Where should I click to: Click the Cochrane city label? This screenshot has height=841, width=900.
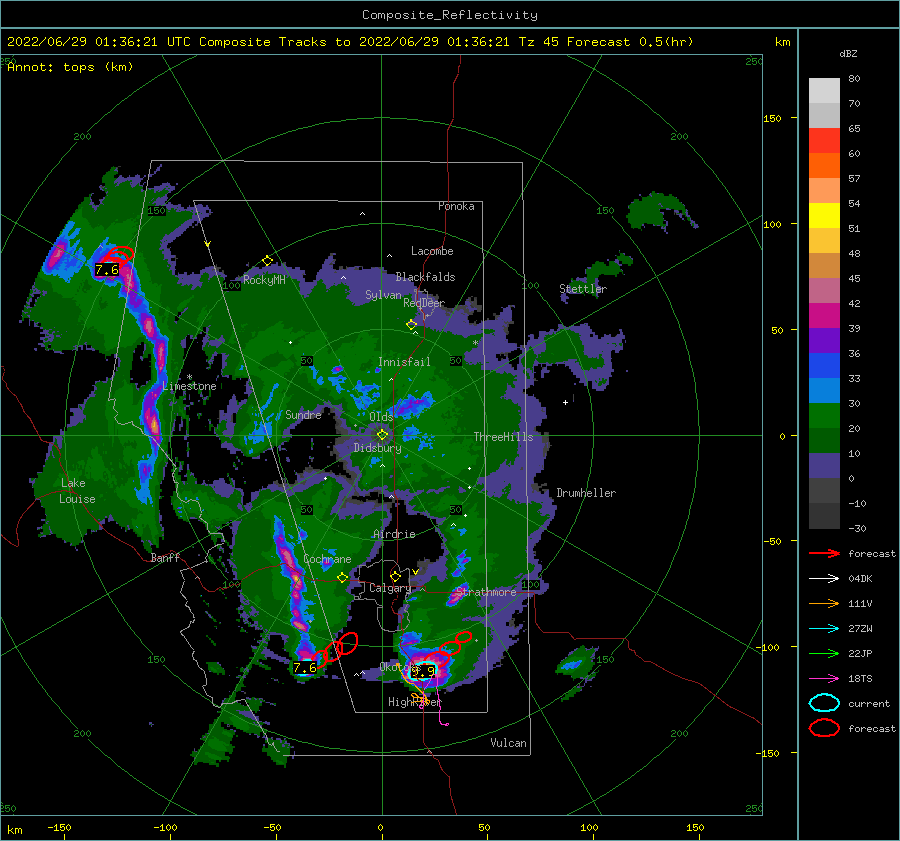coord(327,559)
